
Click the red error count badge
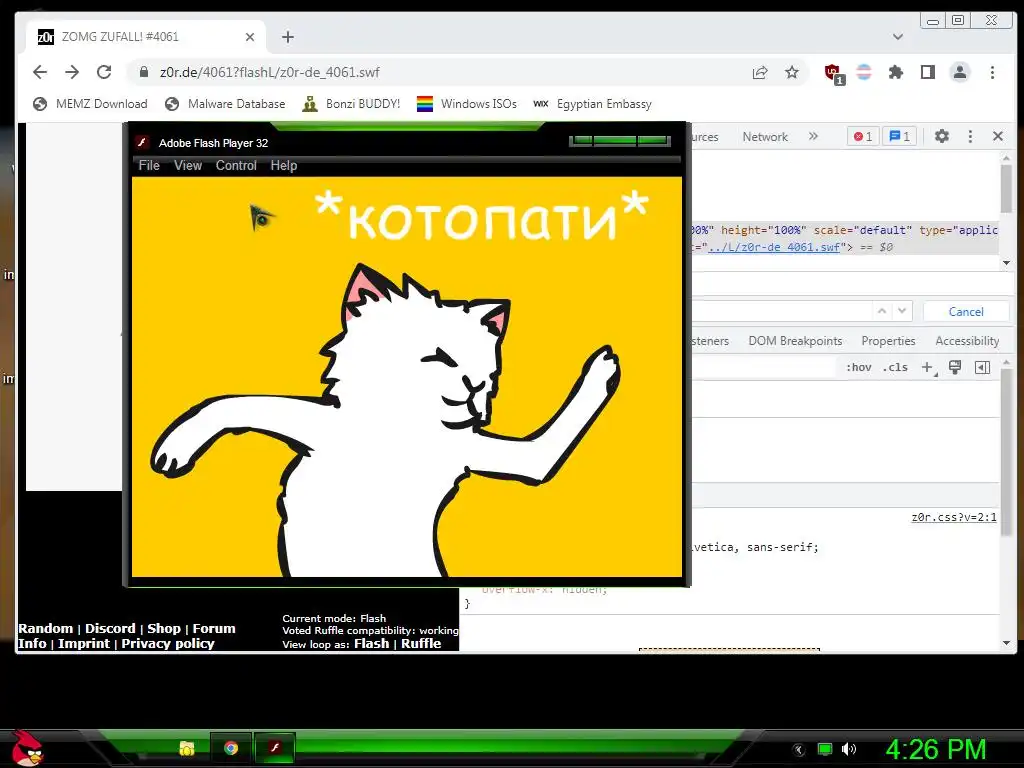[x=863, y=136]
